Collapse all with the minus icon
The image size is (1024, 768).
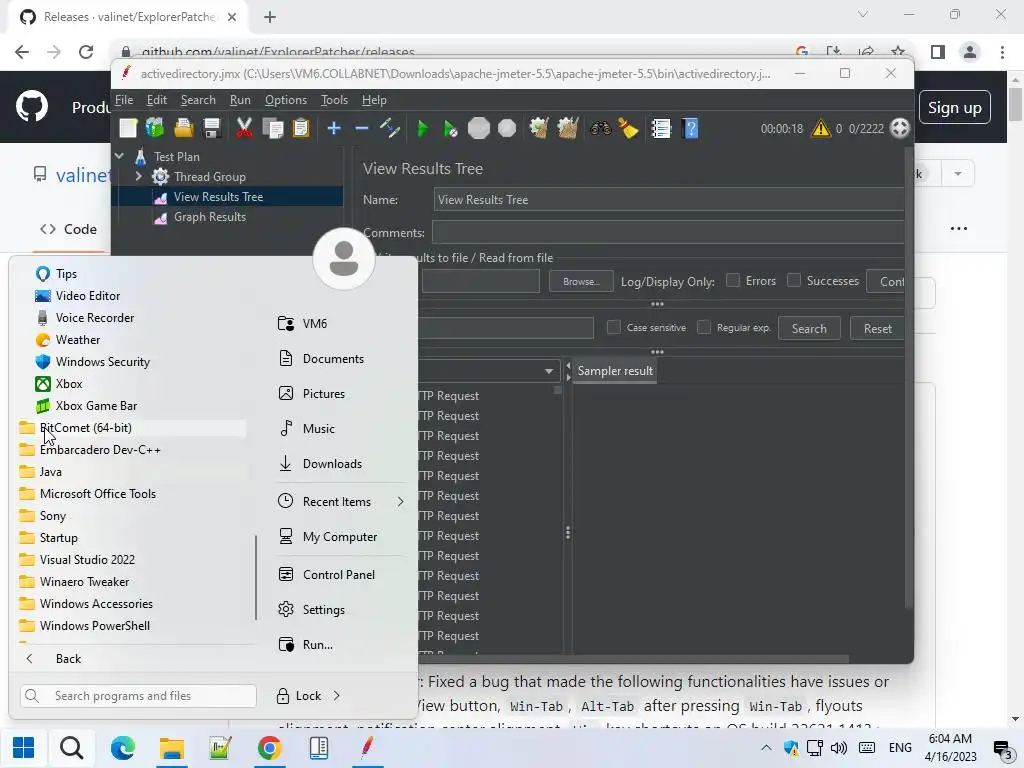[362, 128]
